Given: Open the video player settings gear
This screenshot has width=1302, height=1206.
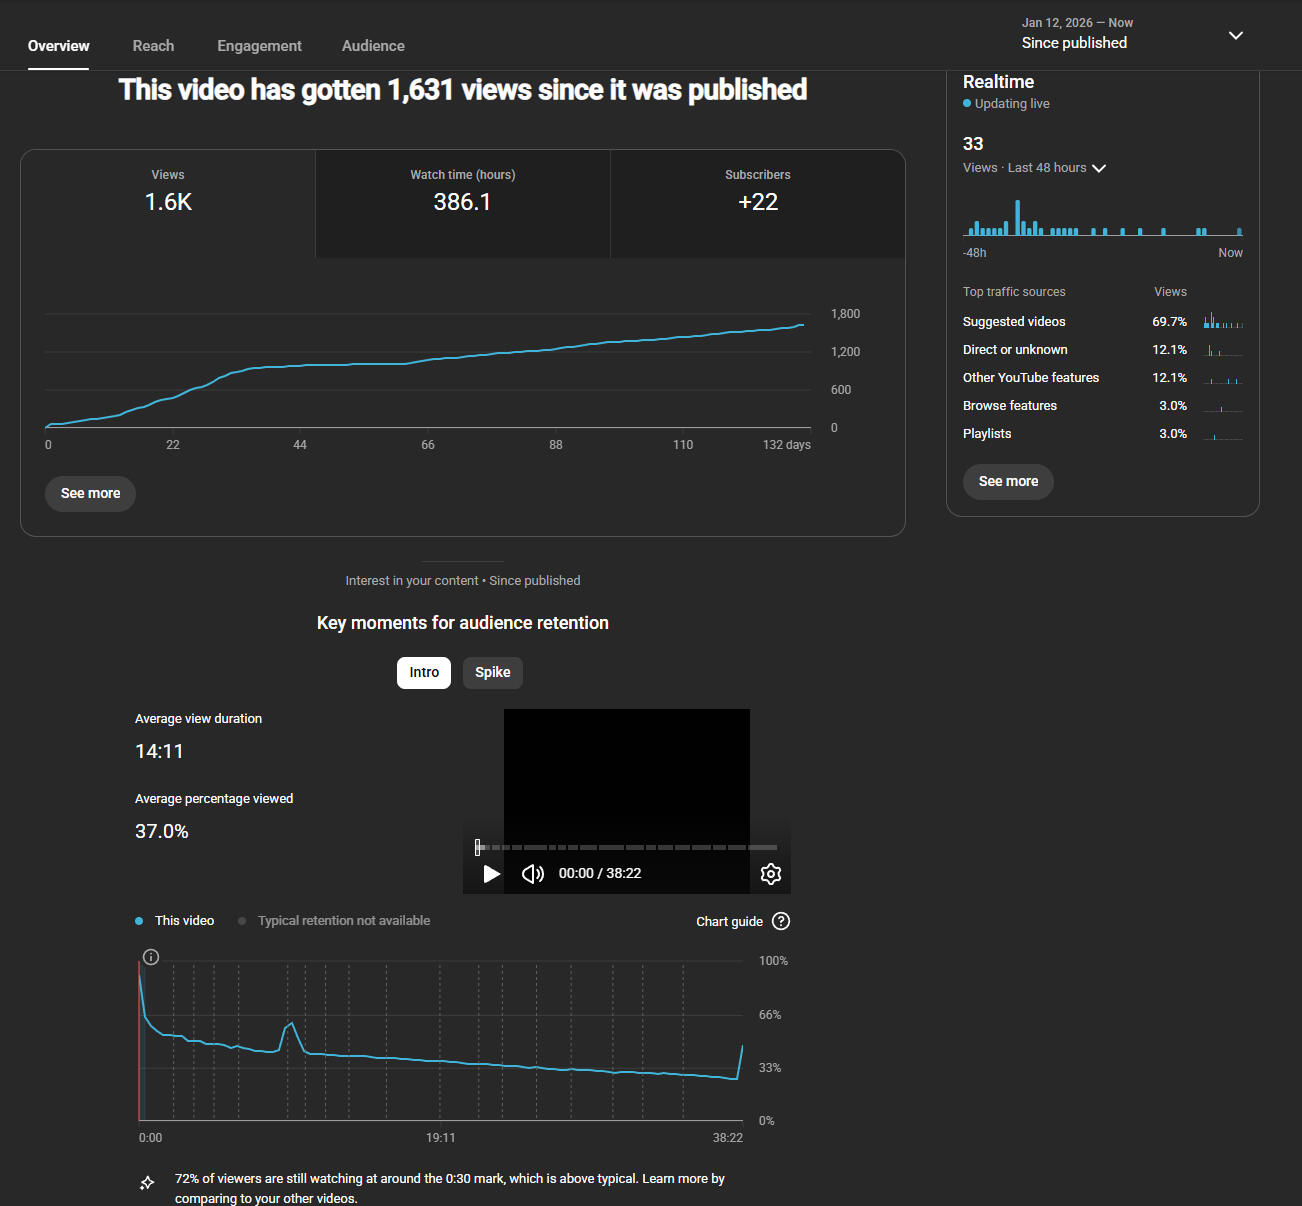Looking at the screenshot, I should tap(770, 874).
